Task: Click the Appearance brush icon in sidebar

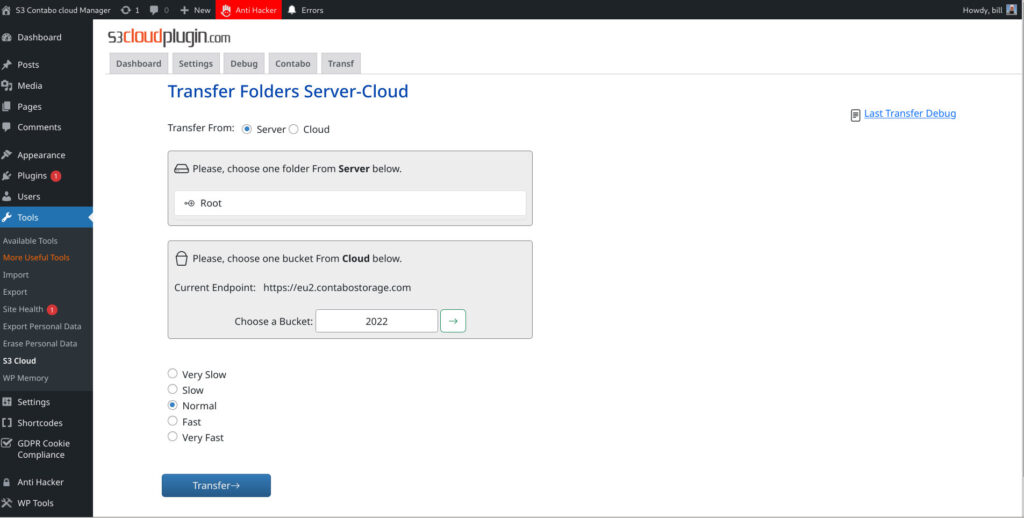Action: coord(7,155)
